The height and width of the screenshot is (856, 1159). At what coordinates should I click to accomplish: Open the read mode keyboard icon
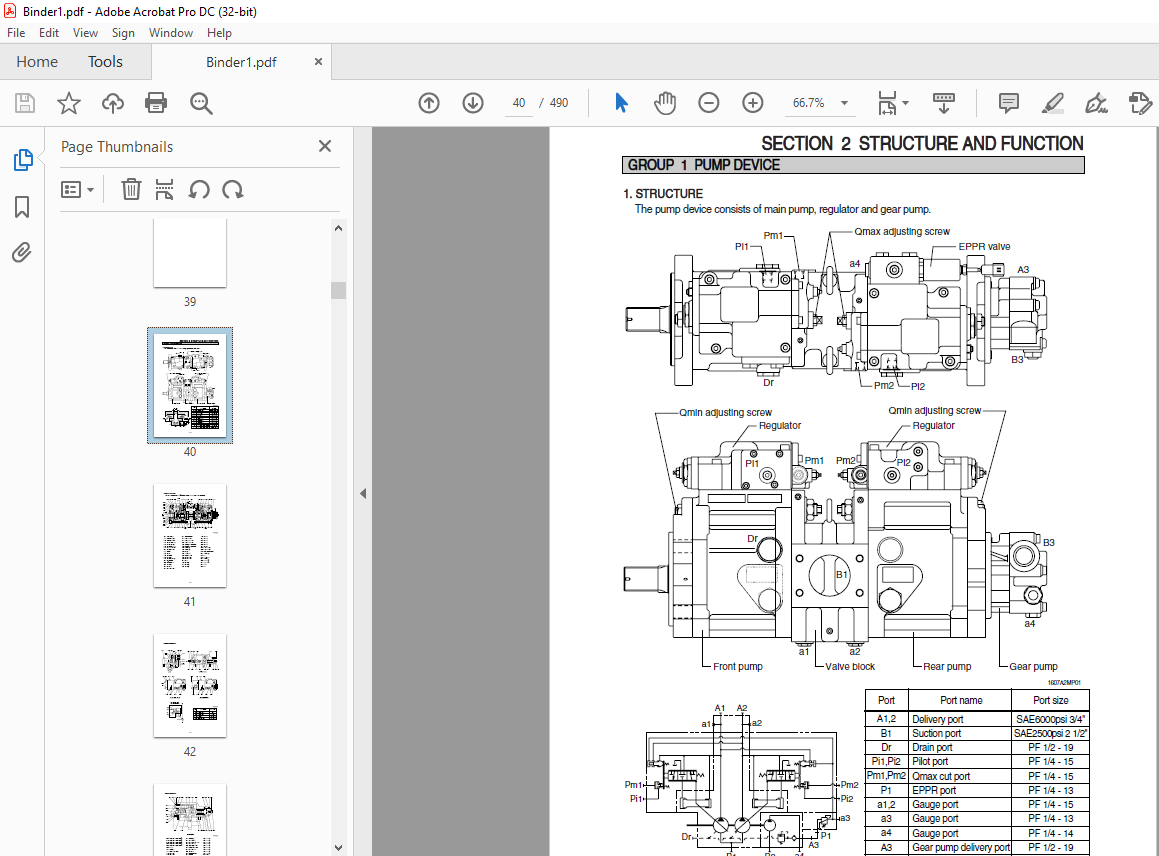point(944,103)
